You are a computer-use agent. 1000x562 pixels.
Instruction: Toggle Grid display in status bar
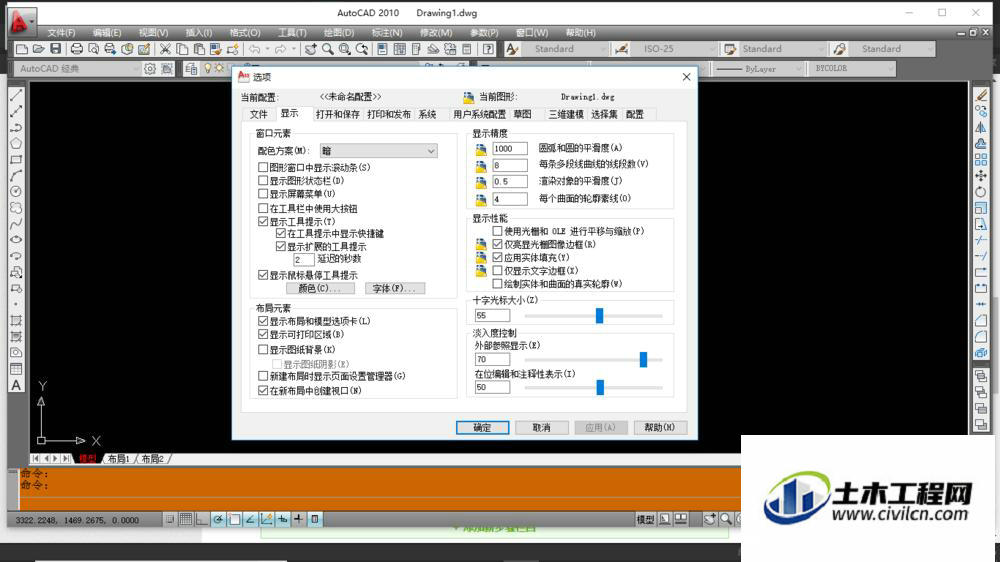[x=186, y=519]
